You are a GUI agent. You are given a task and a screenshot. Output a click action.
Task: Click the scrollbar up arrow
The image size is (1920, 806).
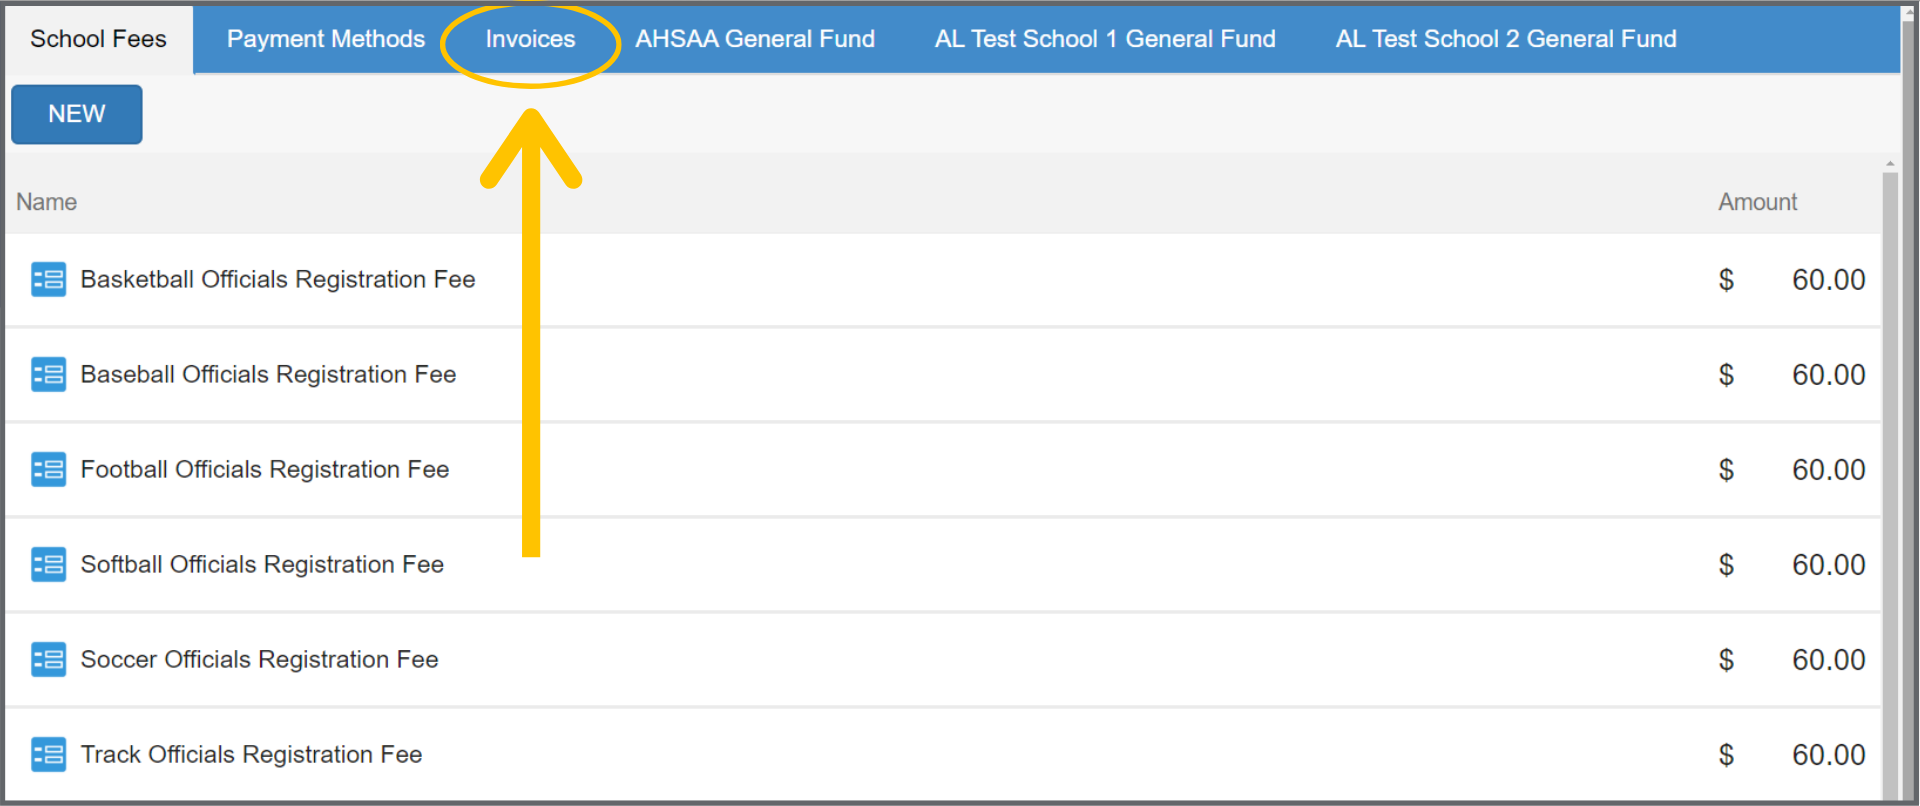[1890, 164]
